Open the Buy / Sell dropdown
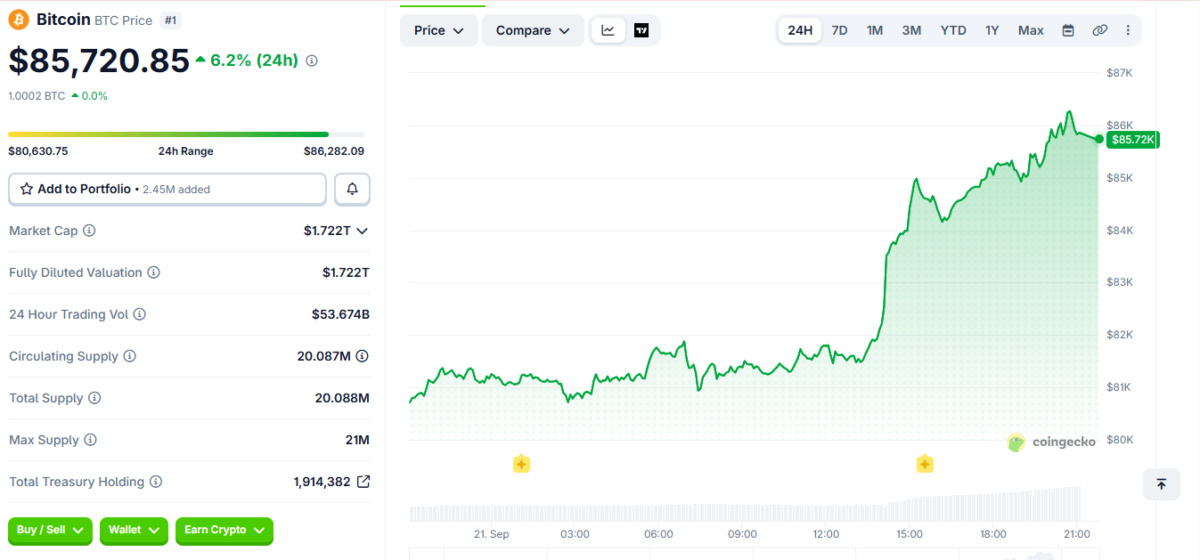The width and height of the screenshot is (1200, 560). (x=51, y=530)
